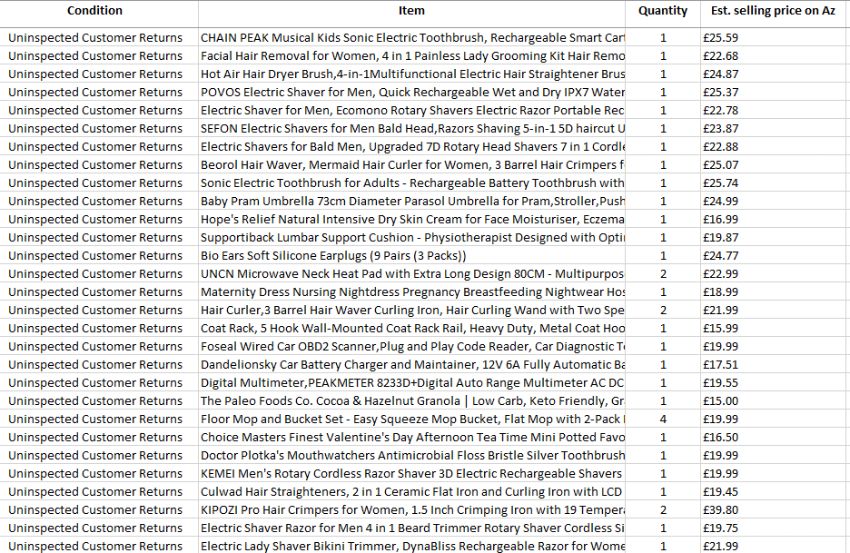Screen dimensions: 850x553
Task: Click Electric Shaver Razor 4 in 1 item
Action: pyautogui.click(x=412, y=528)
